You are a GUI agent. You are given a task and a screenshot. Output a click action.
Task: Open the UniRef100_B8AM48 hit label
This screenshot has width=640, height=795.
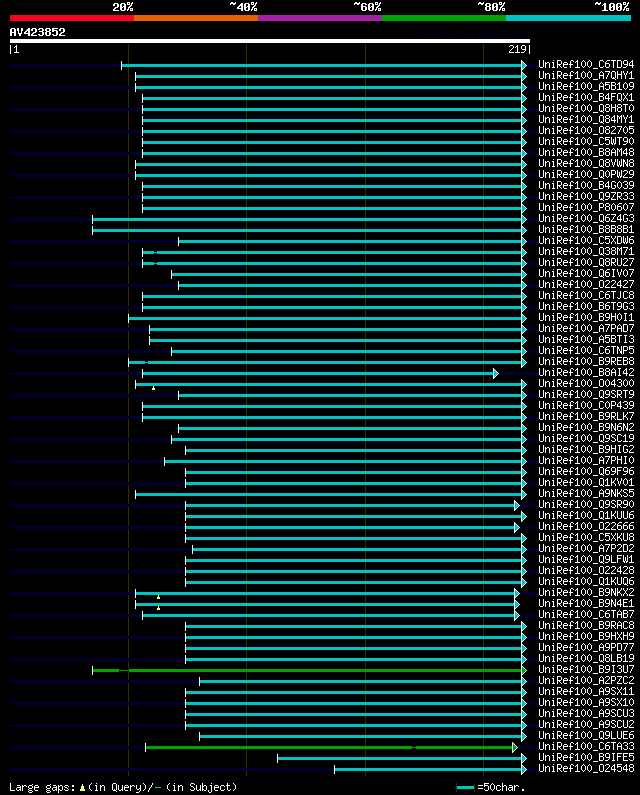[x=586, y=153]
